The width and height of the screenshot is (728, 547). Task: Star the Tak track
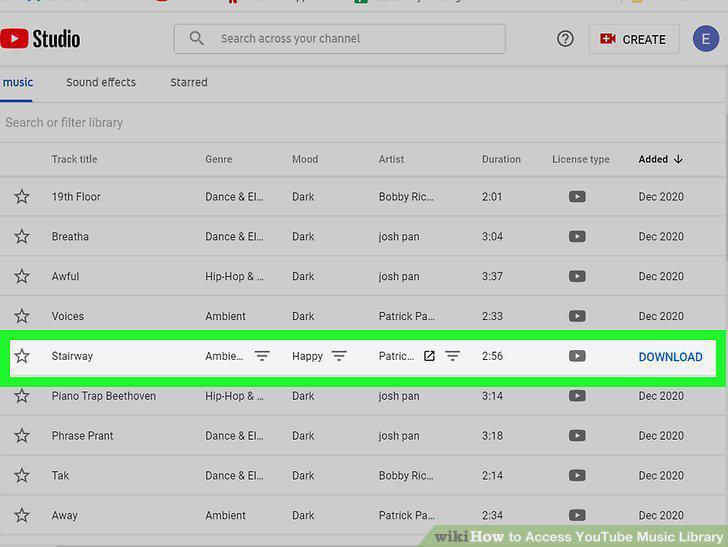(x=22, y=475)
